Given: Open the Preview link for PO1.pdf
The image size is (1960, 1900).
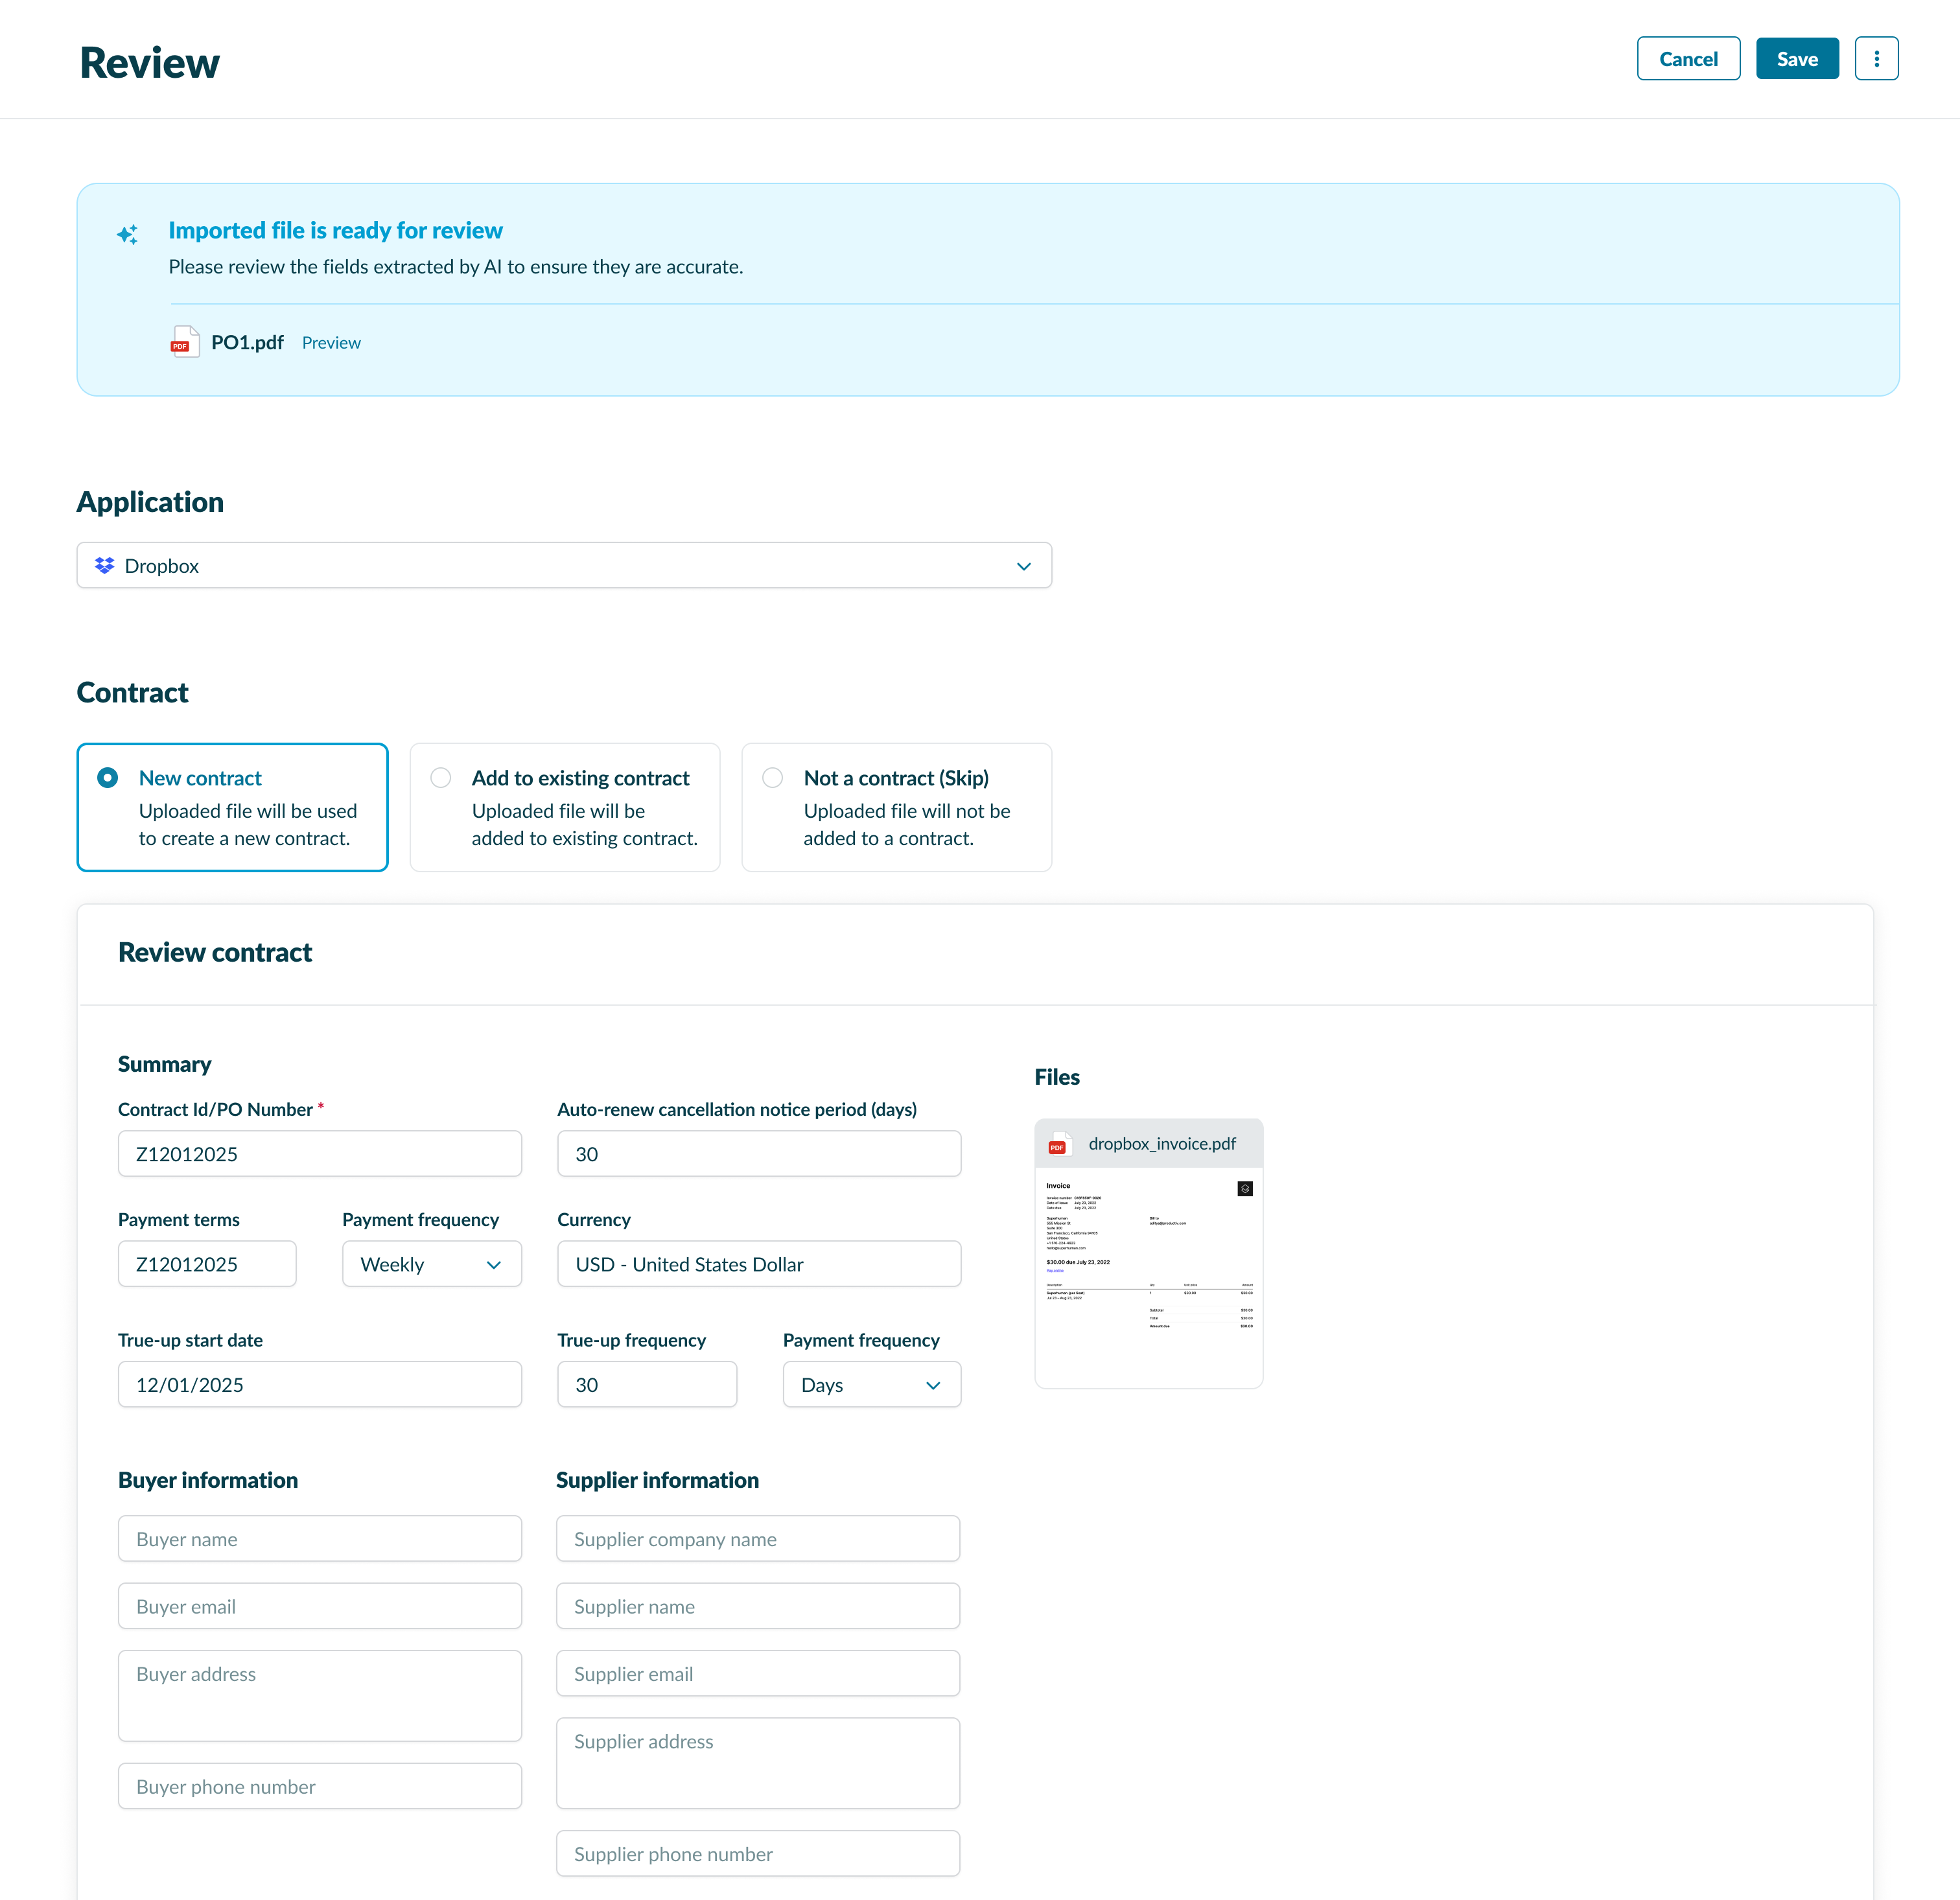Looking at the screenshot, I should click(x=331, y=343).
